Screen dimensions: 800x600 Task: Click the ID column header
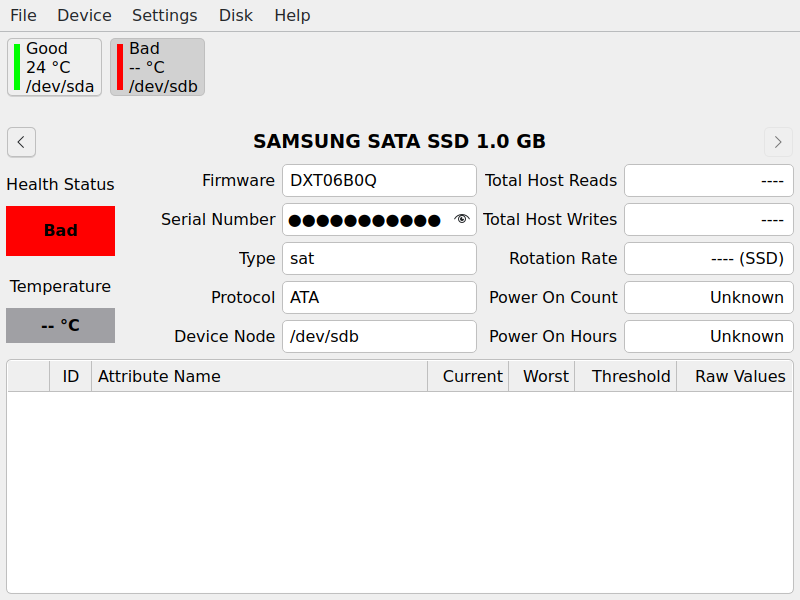click(x=70, y=377)
